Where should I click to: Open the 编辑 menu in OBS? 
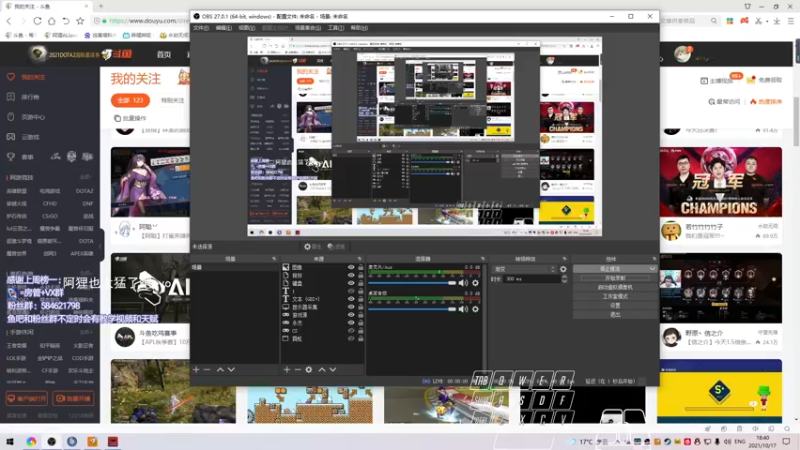(223, 28)
